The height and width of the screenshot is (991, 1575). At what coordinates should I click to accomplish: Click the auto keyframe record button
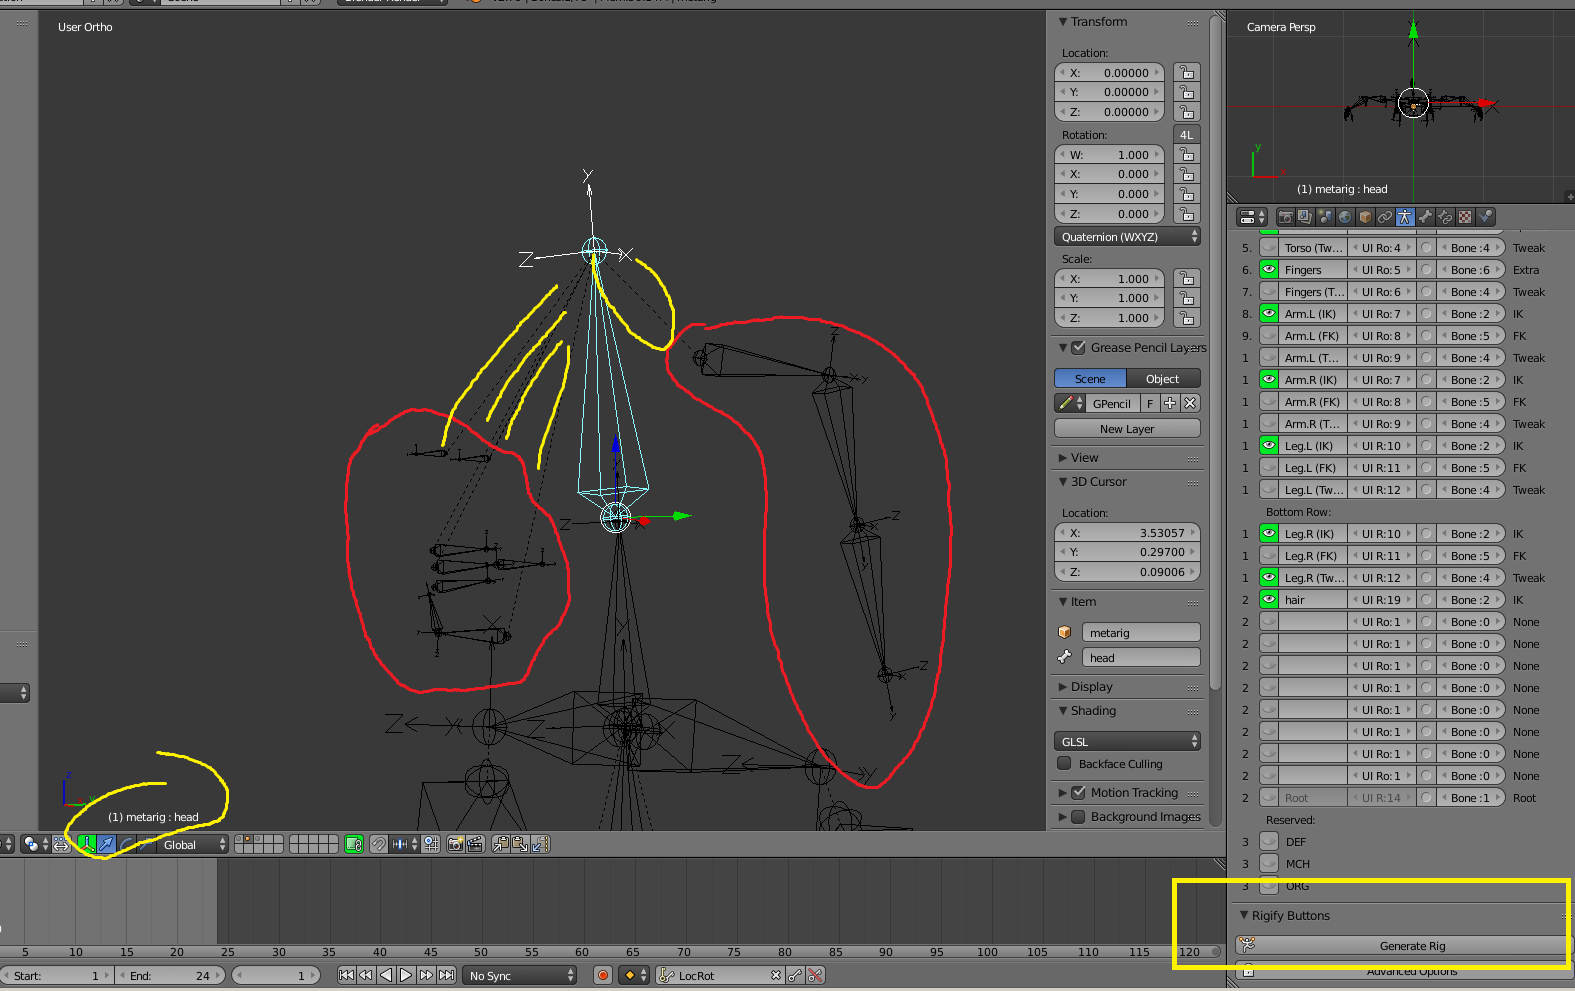603,975
